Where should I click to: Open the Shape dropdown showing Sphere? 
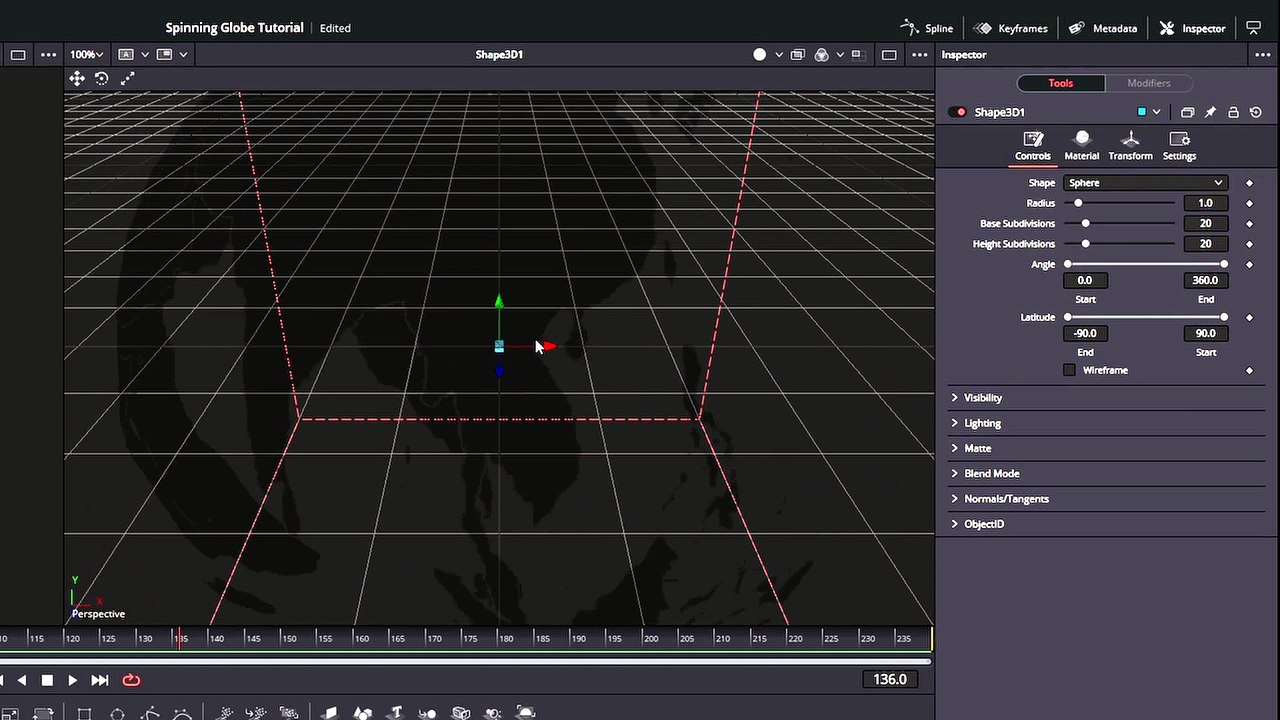coord(1145,183)
